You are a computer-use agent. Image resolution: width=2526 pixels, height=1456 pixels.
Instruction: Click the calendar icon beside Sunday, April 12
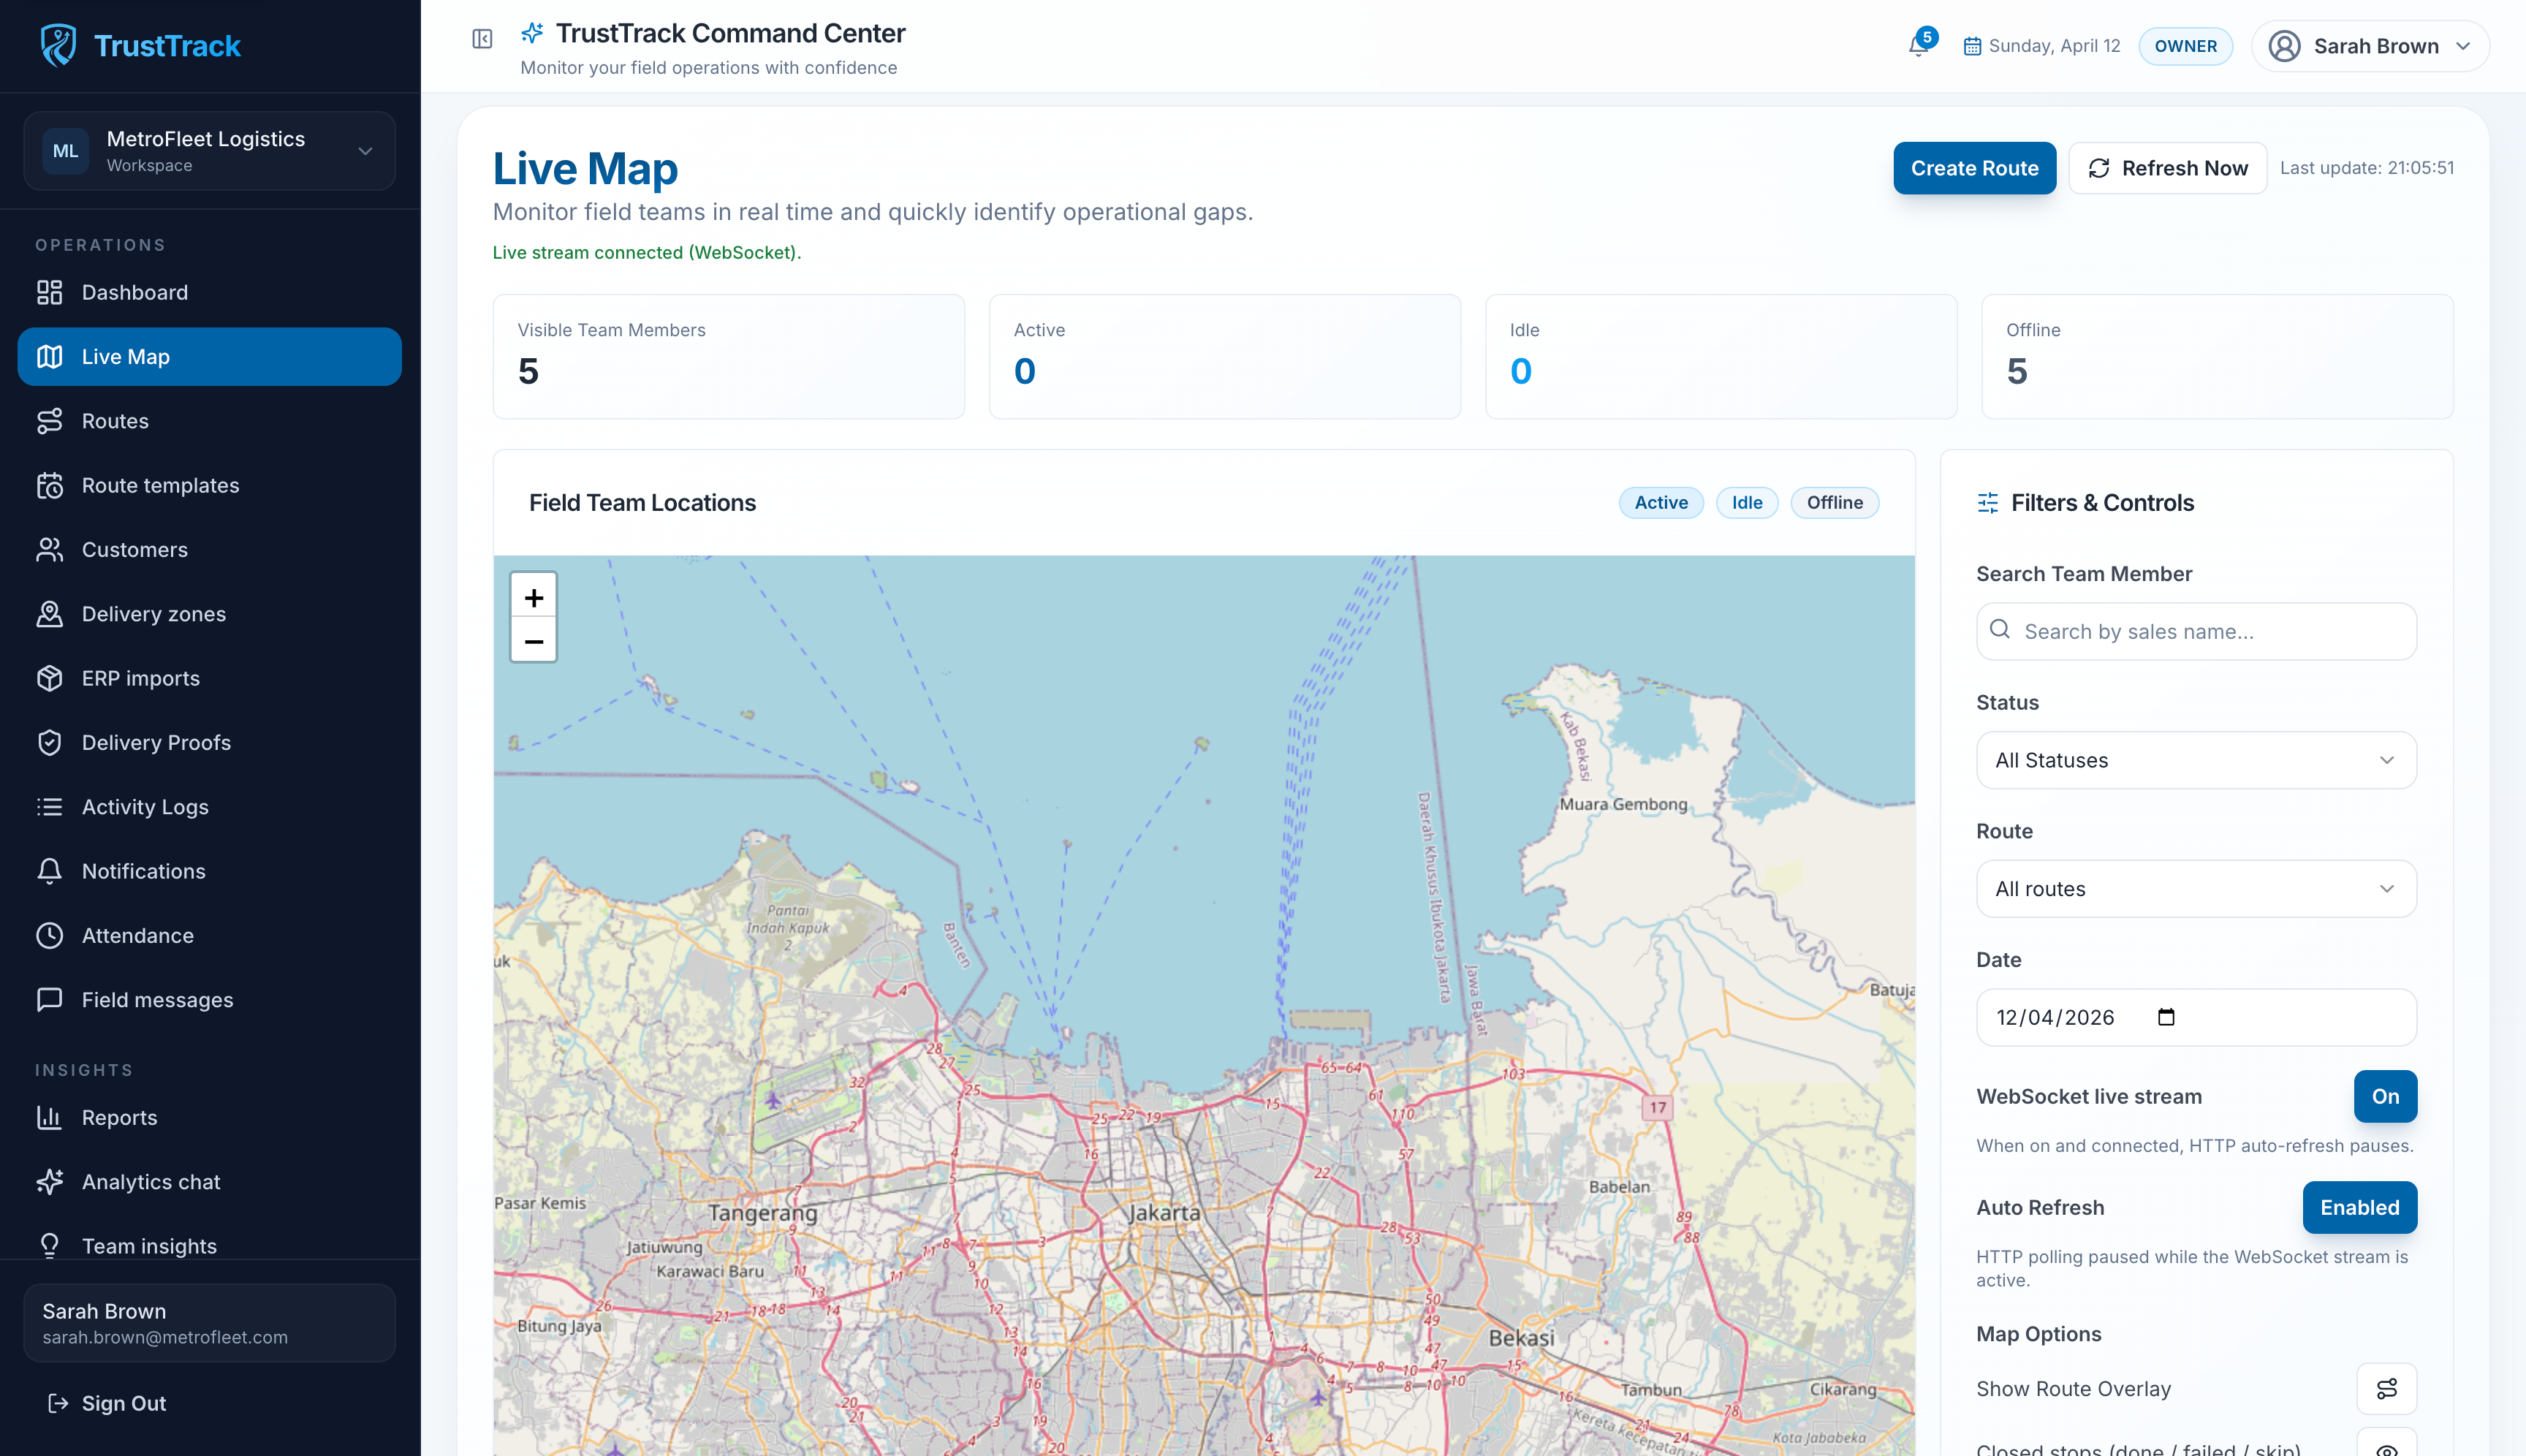pos(1972,46)
